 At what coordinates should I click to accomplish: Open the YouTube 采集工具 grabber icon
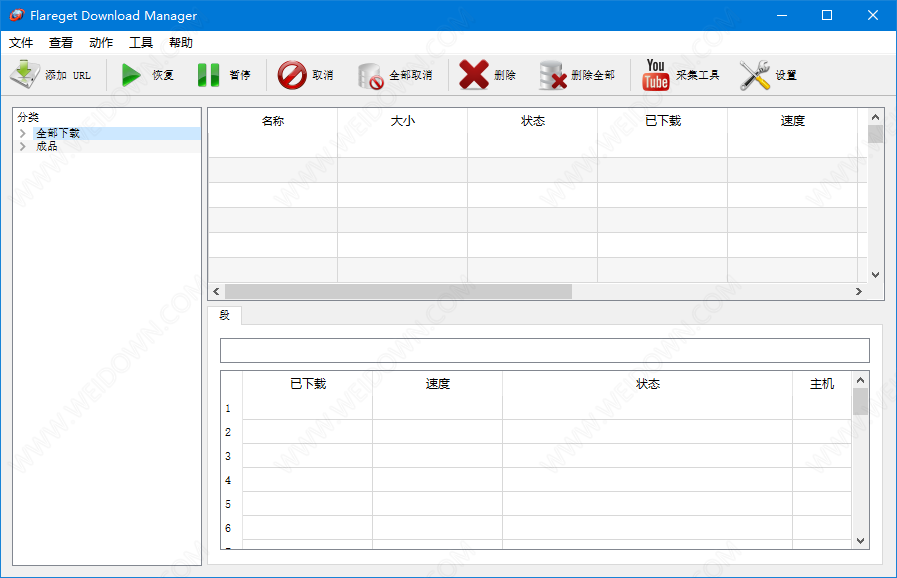[x=656, y=75]
